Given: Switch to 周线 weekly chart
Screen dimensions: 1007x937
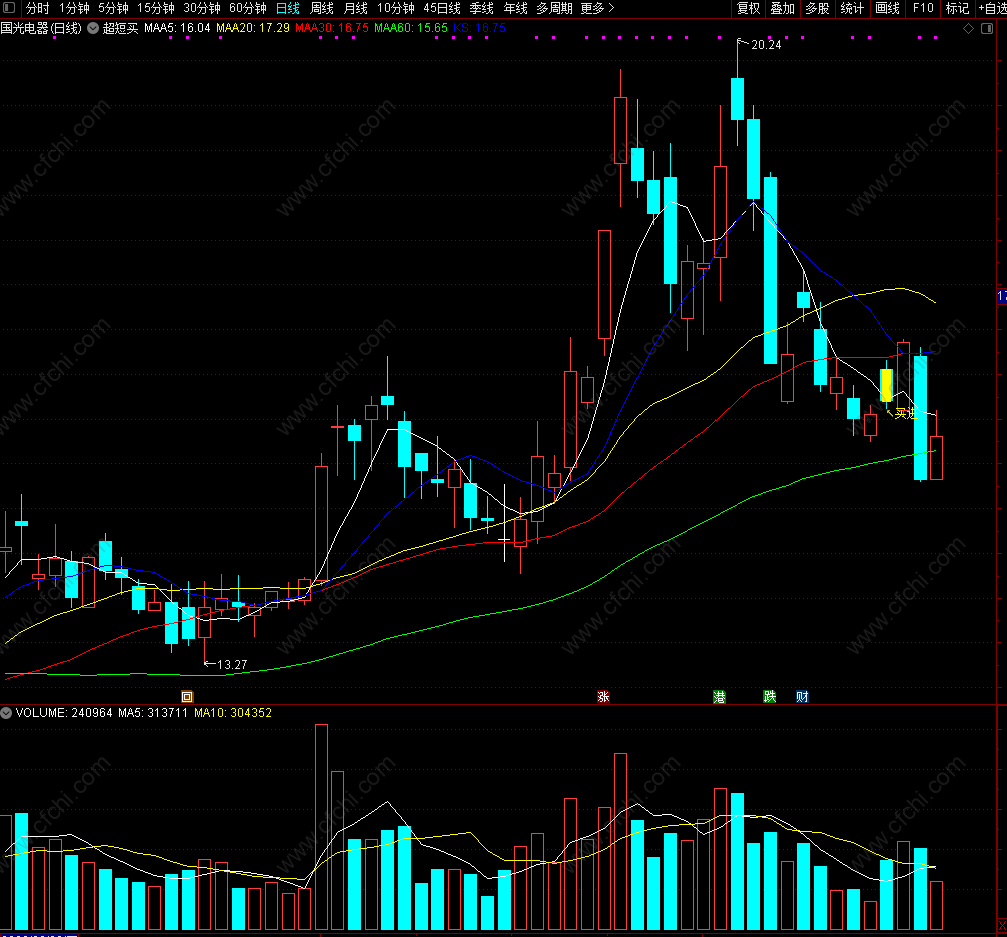Looking at the screenshot, I should pos(322,8).
